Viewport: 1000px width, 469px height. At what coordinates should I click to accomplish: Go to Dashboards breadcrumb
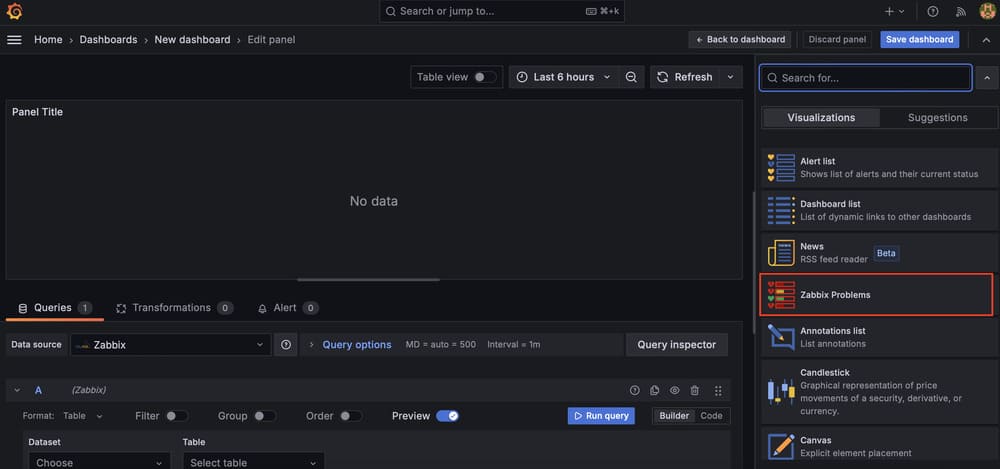pyautogui.click(x=108, y=40)
